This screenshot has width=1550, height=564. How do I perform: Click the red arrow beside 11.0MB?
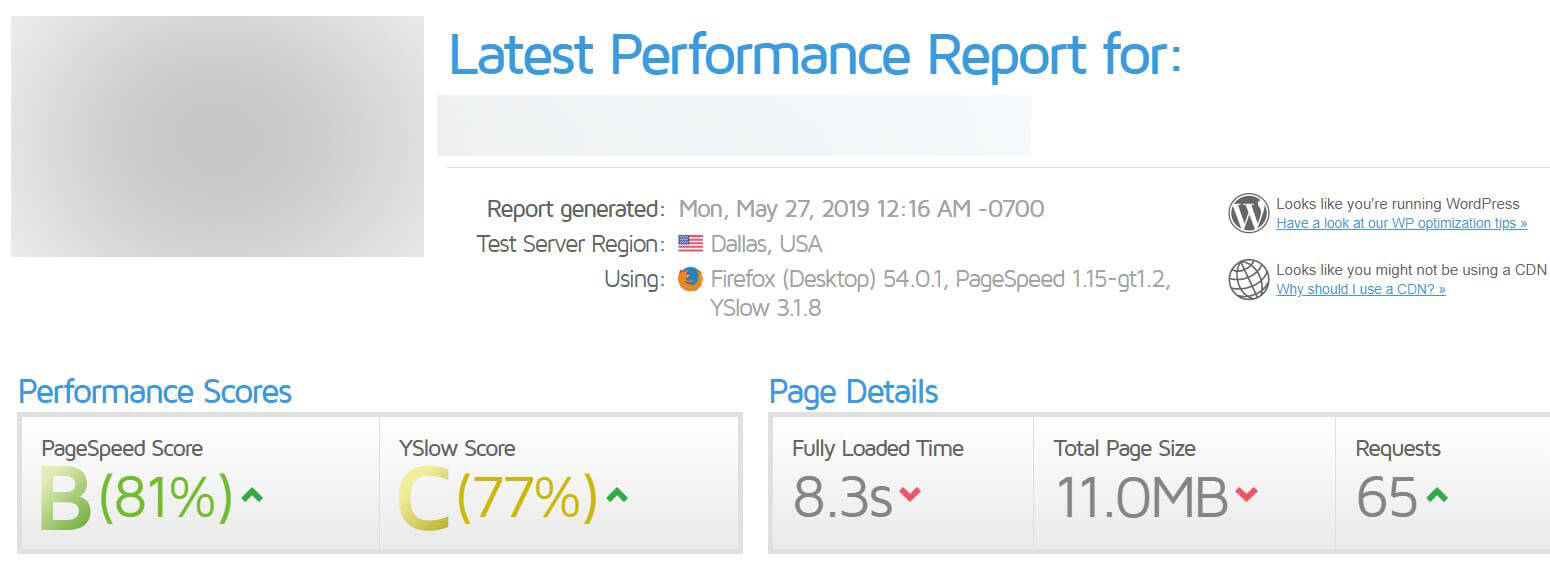[1246, 494]
